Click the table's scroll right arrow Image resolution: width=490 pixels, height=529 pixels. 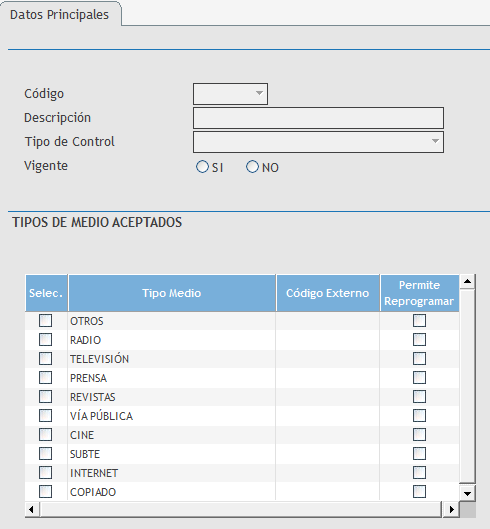[x=451, y=509]
